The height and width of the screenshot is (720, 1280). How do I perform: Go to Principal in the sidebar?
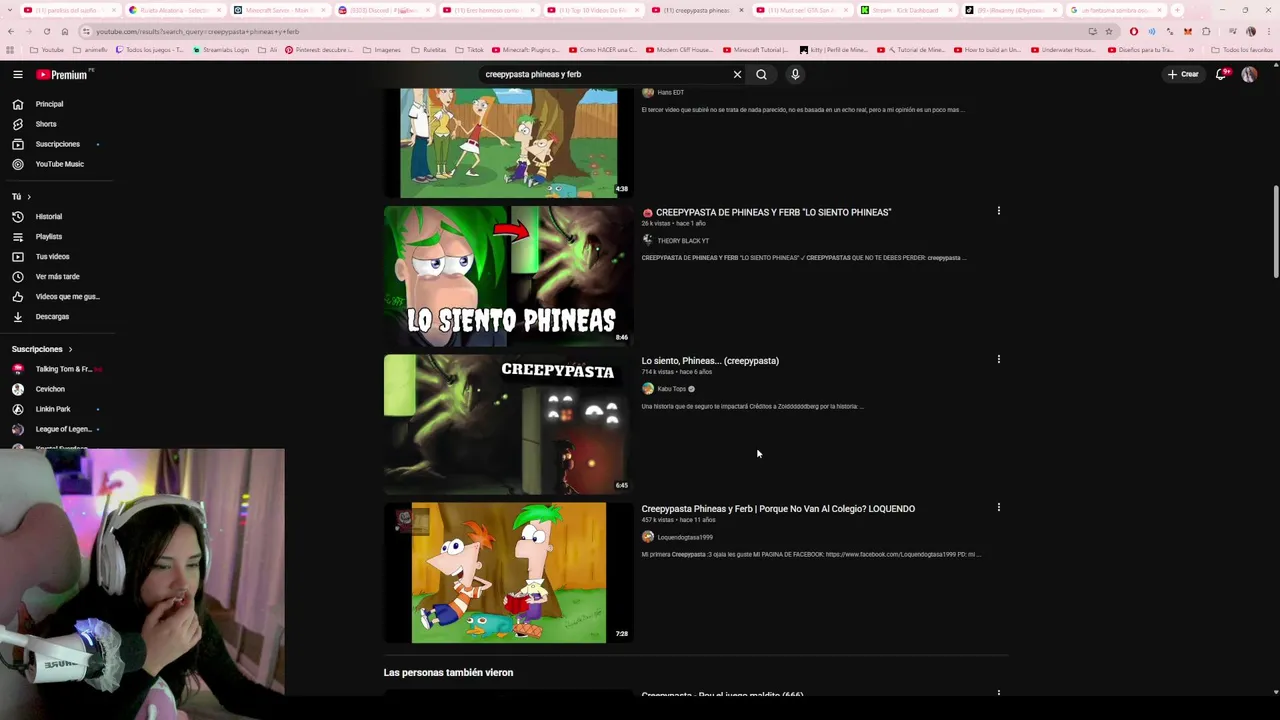(x=49, y=104)
